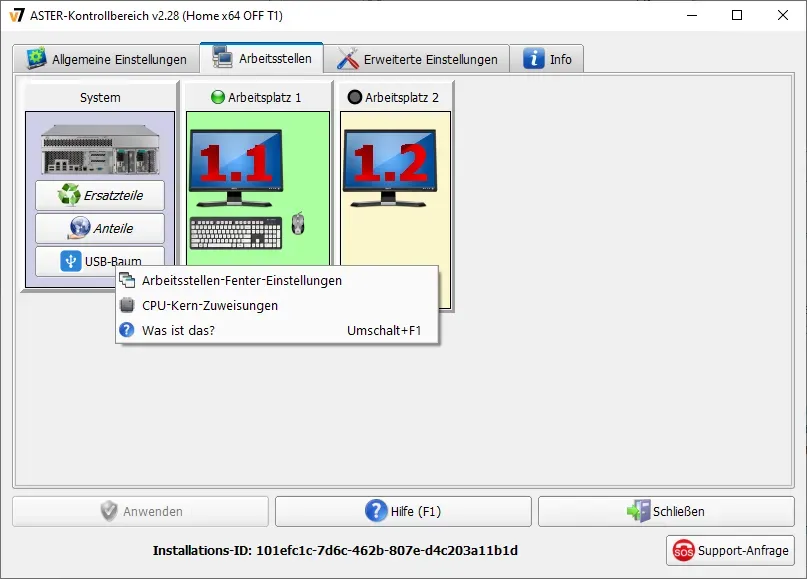
Task: Open the Anteile button
Action: pyautogui.click(x=100, y=228)
